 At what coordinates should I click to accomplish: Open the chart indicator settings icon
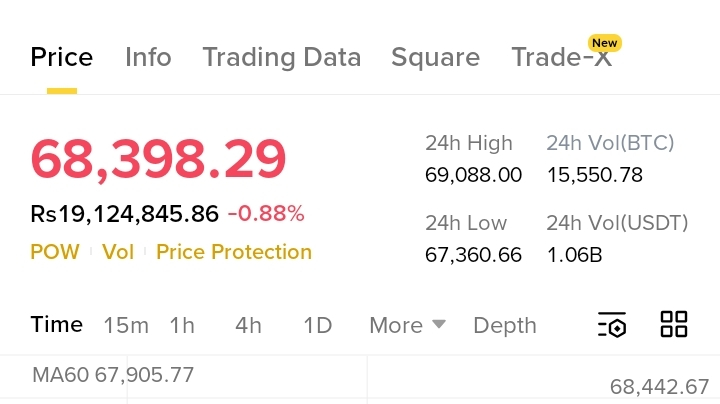coord(611,325)
